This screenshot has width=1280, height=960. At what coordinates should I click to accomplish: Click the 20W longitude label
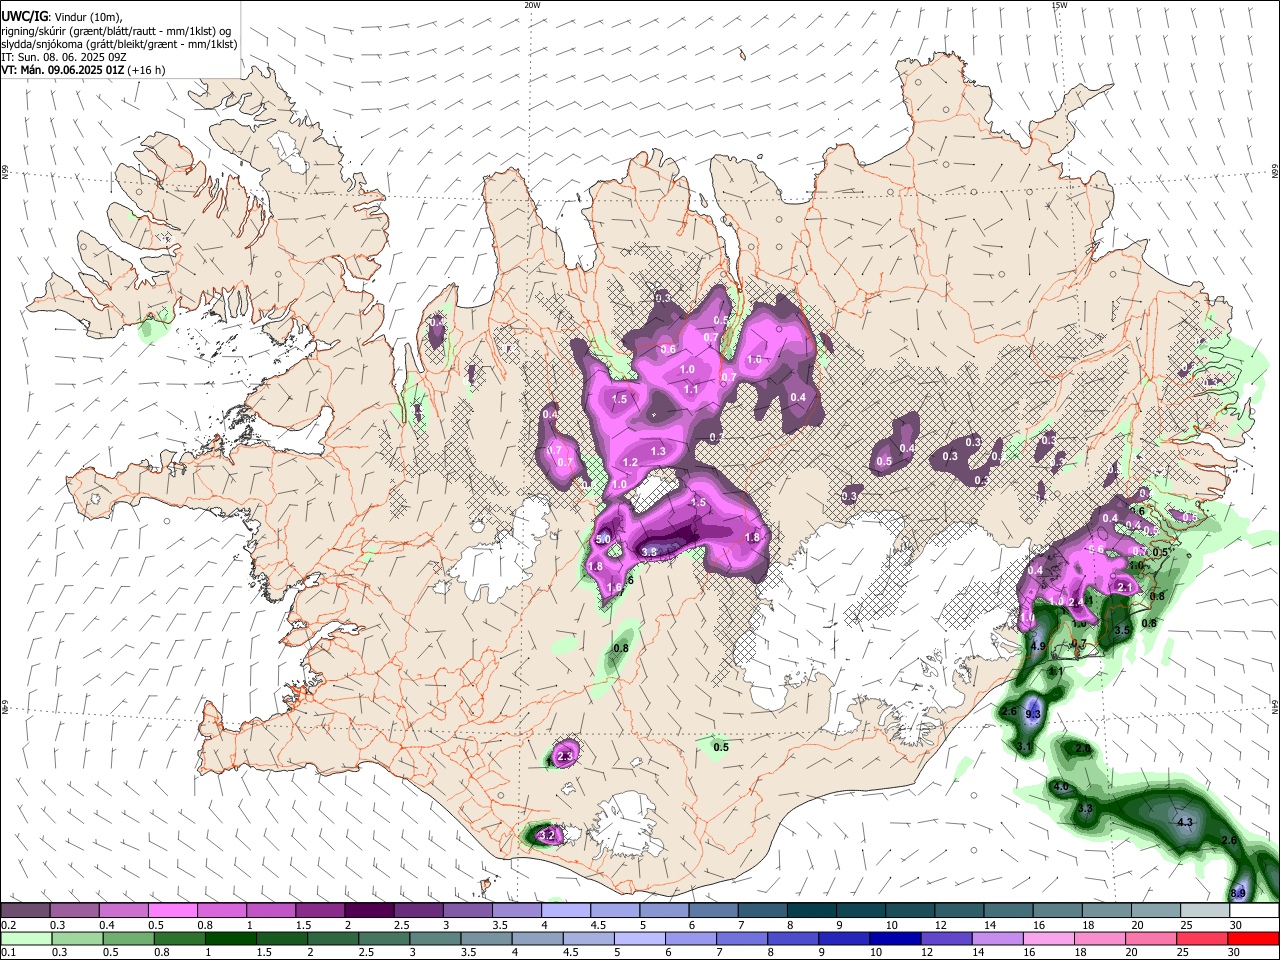point(532,5)
